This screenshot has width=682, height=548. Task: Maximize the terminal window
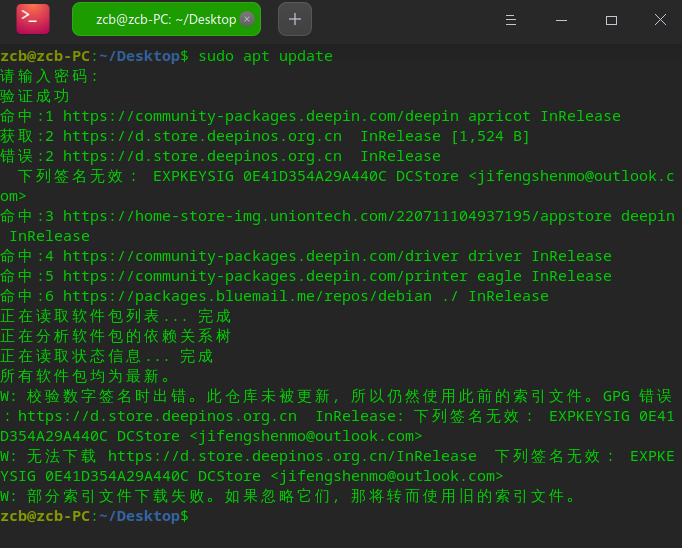point(611,20)
